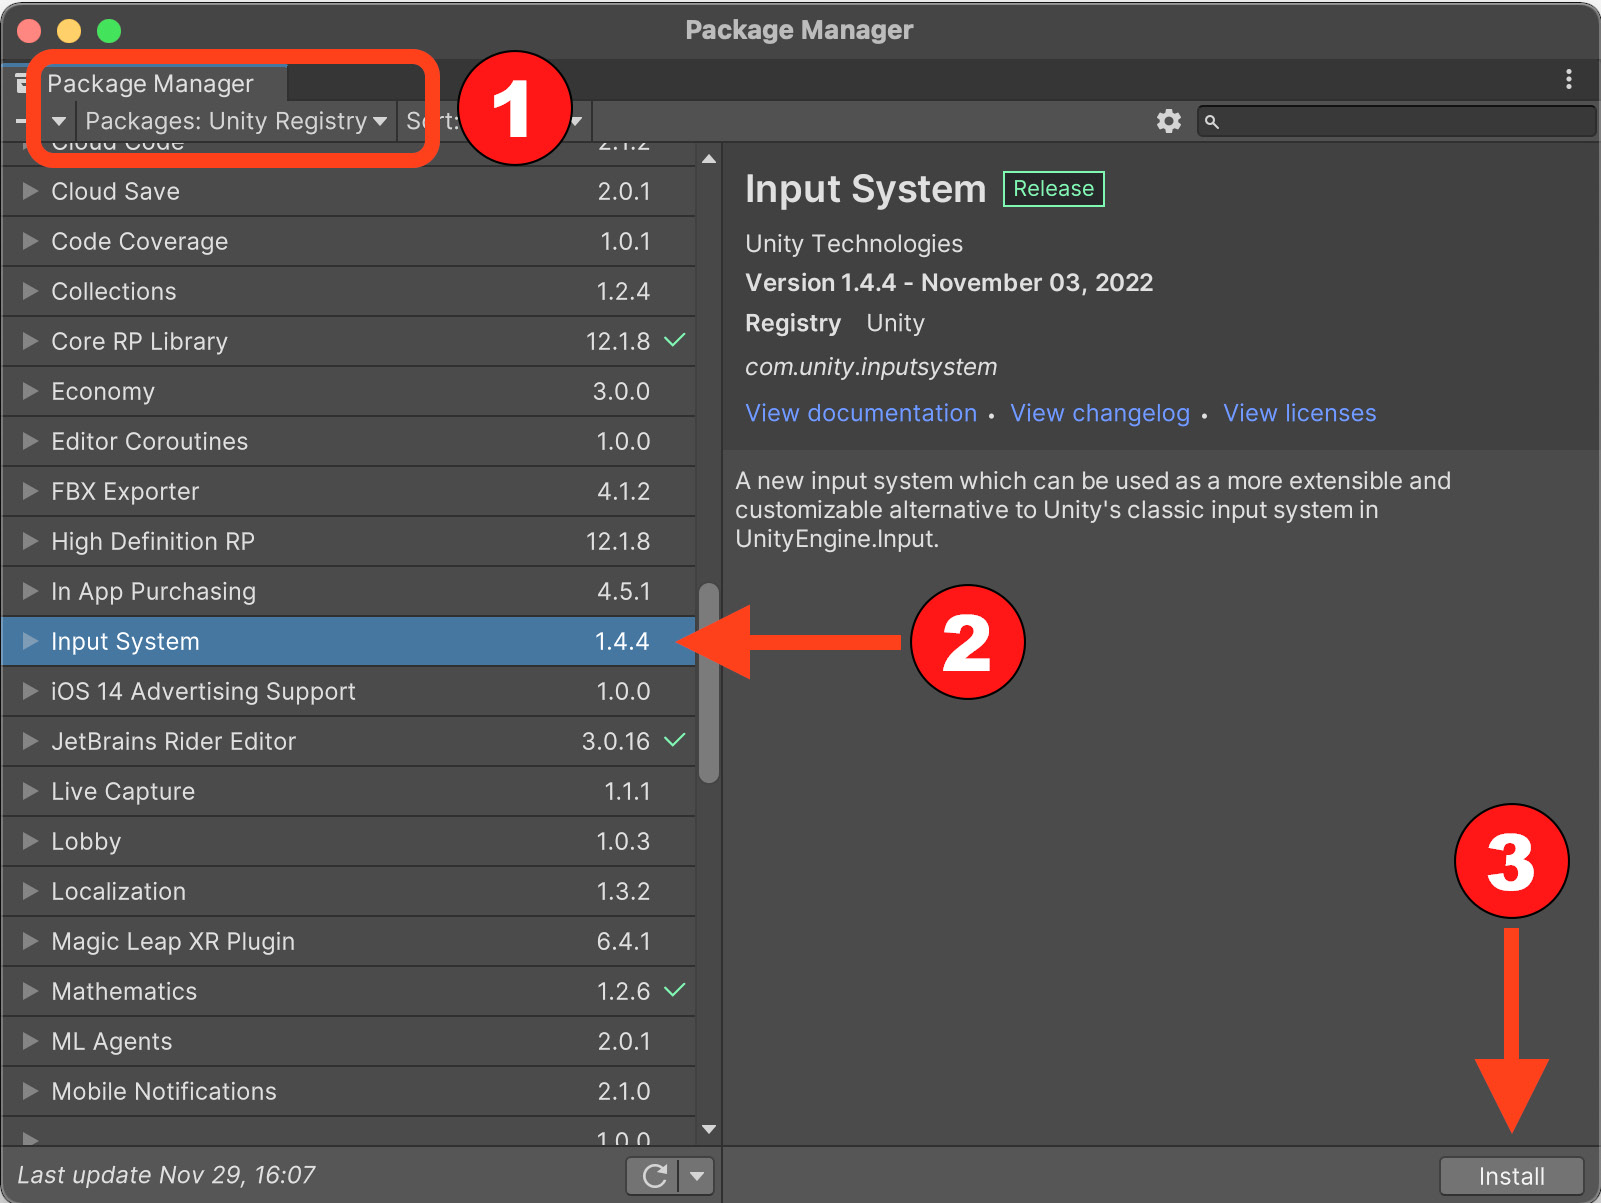Screen dimensions: 1601x1203
Task: Open View changelog link
Action: pyautogui.click(x=1100, y=413)
